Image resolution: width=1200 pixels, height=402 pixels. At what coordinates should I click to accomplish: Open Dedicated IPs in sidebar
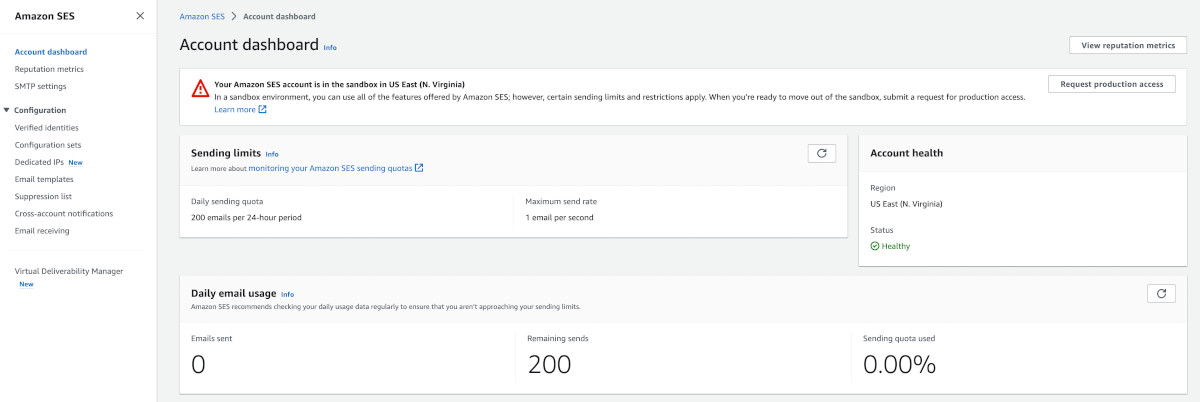click(x=39, y=162)
